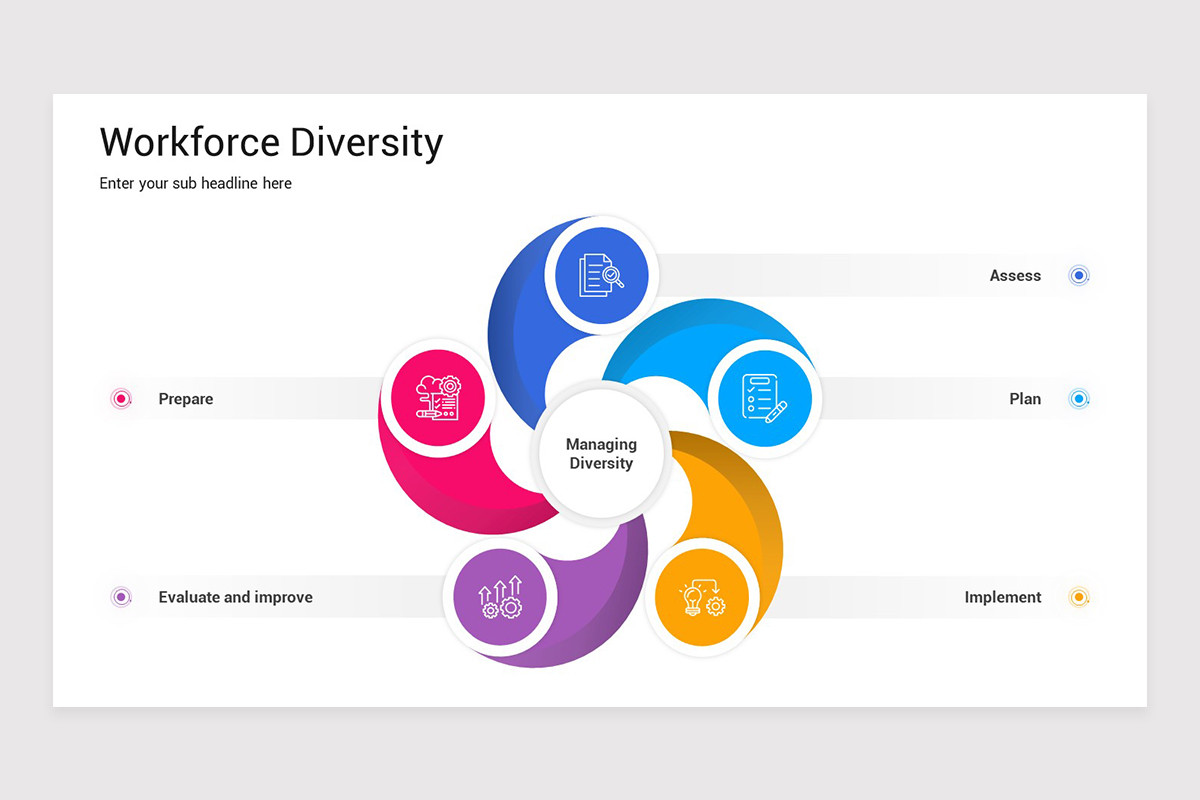Click the document magnifier Assess icon

pos(600,274)
